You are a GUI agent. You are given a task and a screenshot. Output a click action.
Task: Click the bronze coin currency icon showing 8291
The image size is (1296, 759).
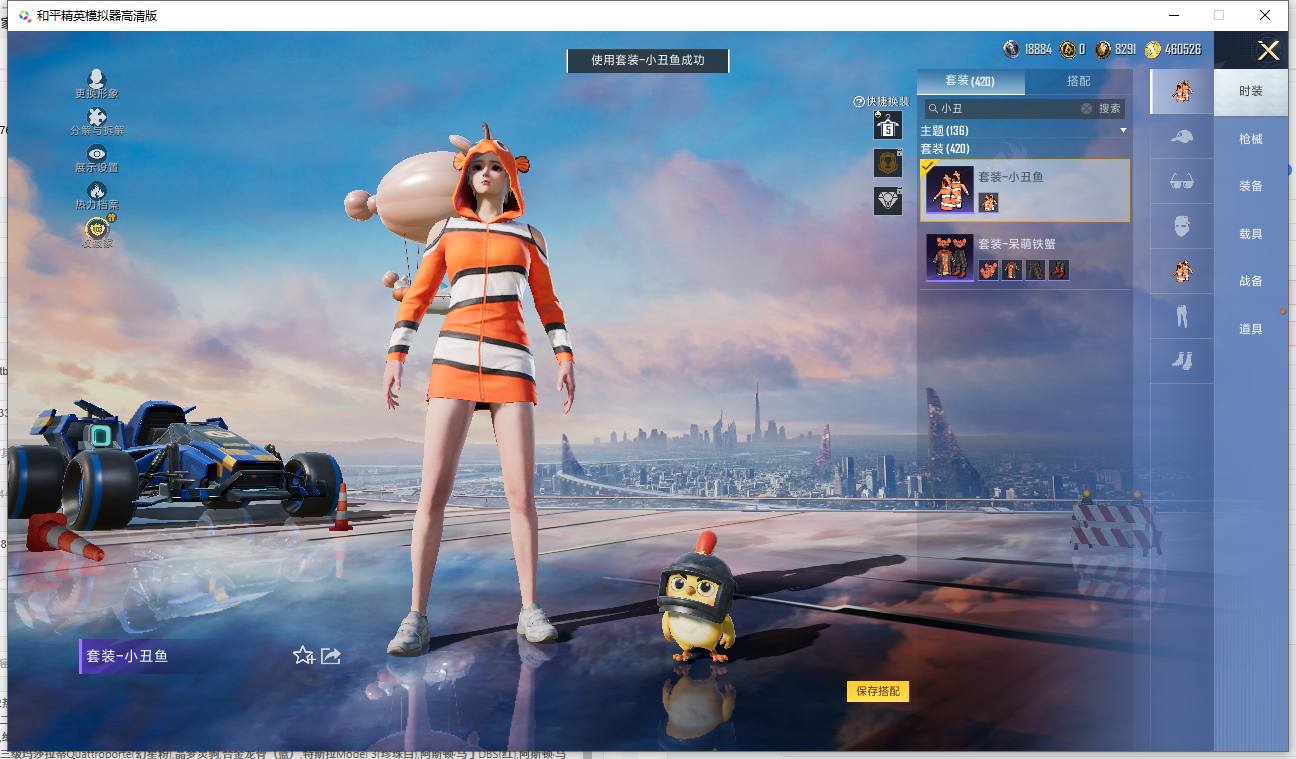1103,49
